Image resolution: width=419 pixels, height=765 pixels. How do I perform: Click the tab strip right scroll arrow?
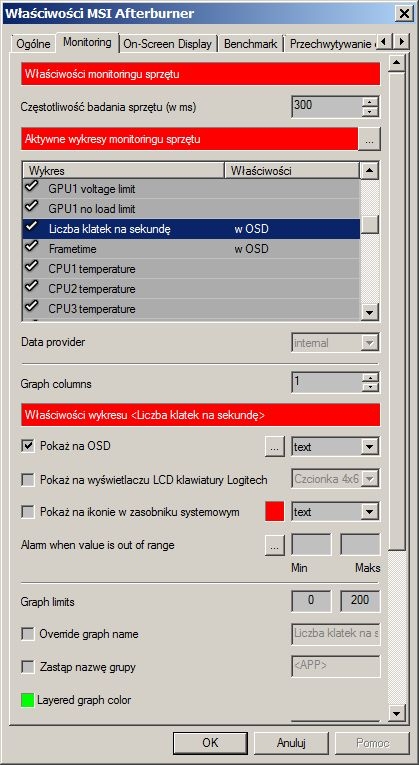[401, 41]
